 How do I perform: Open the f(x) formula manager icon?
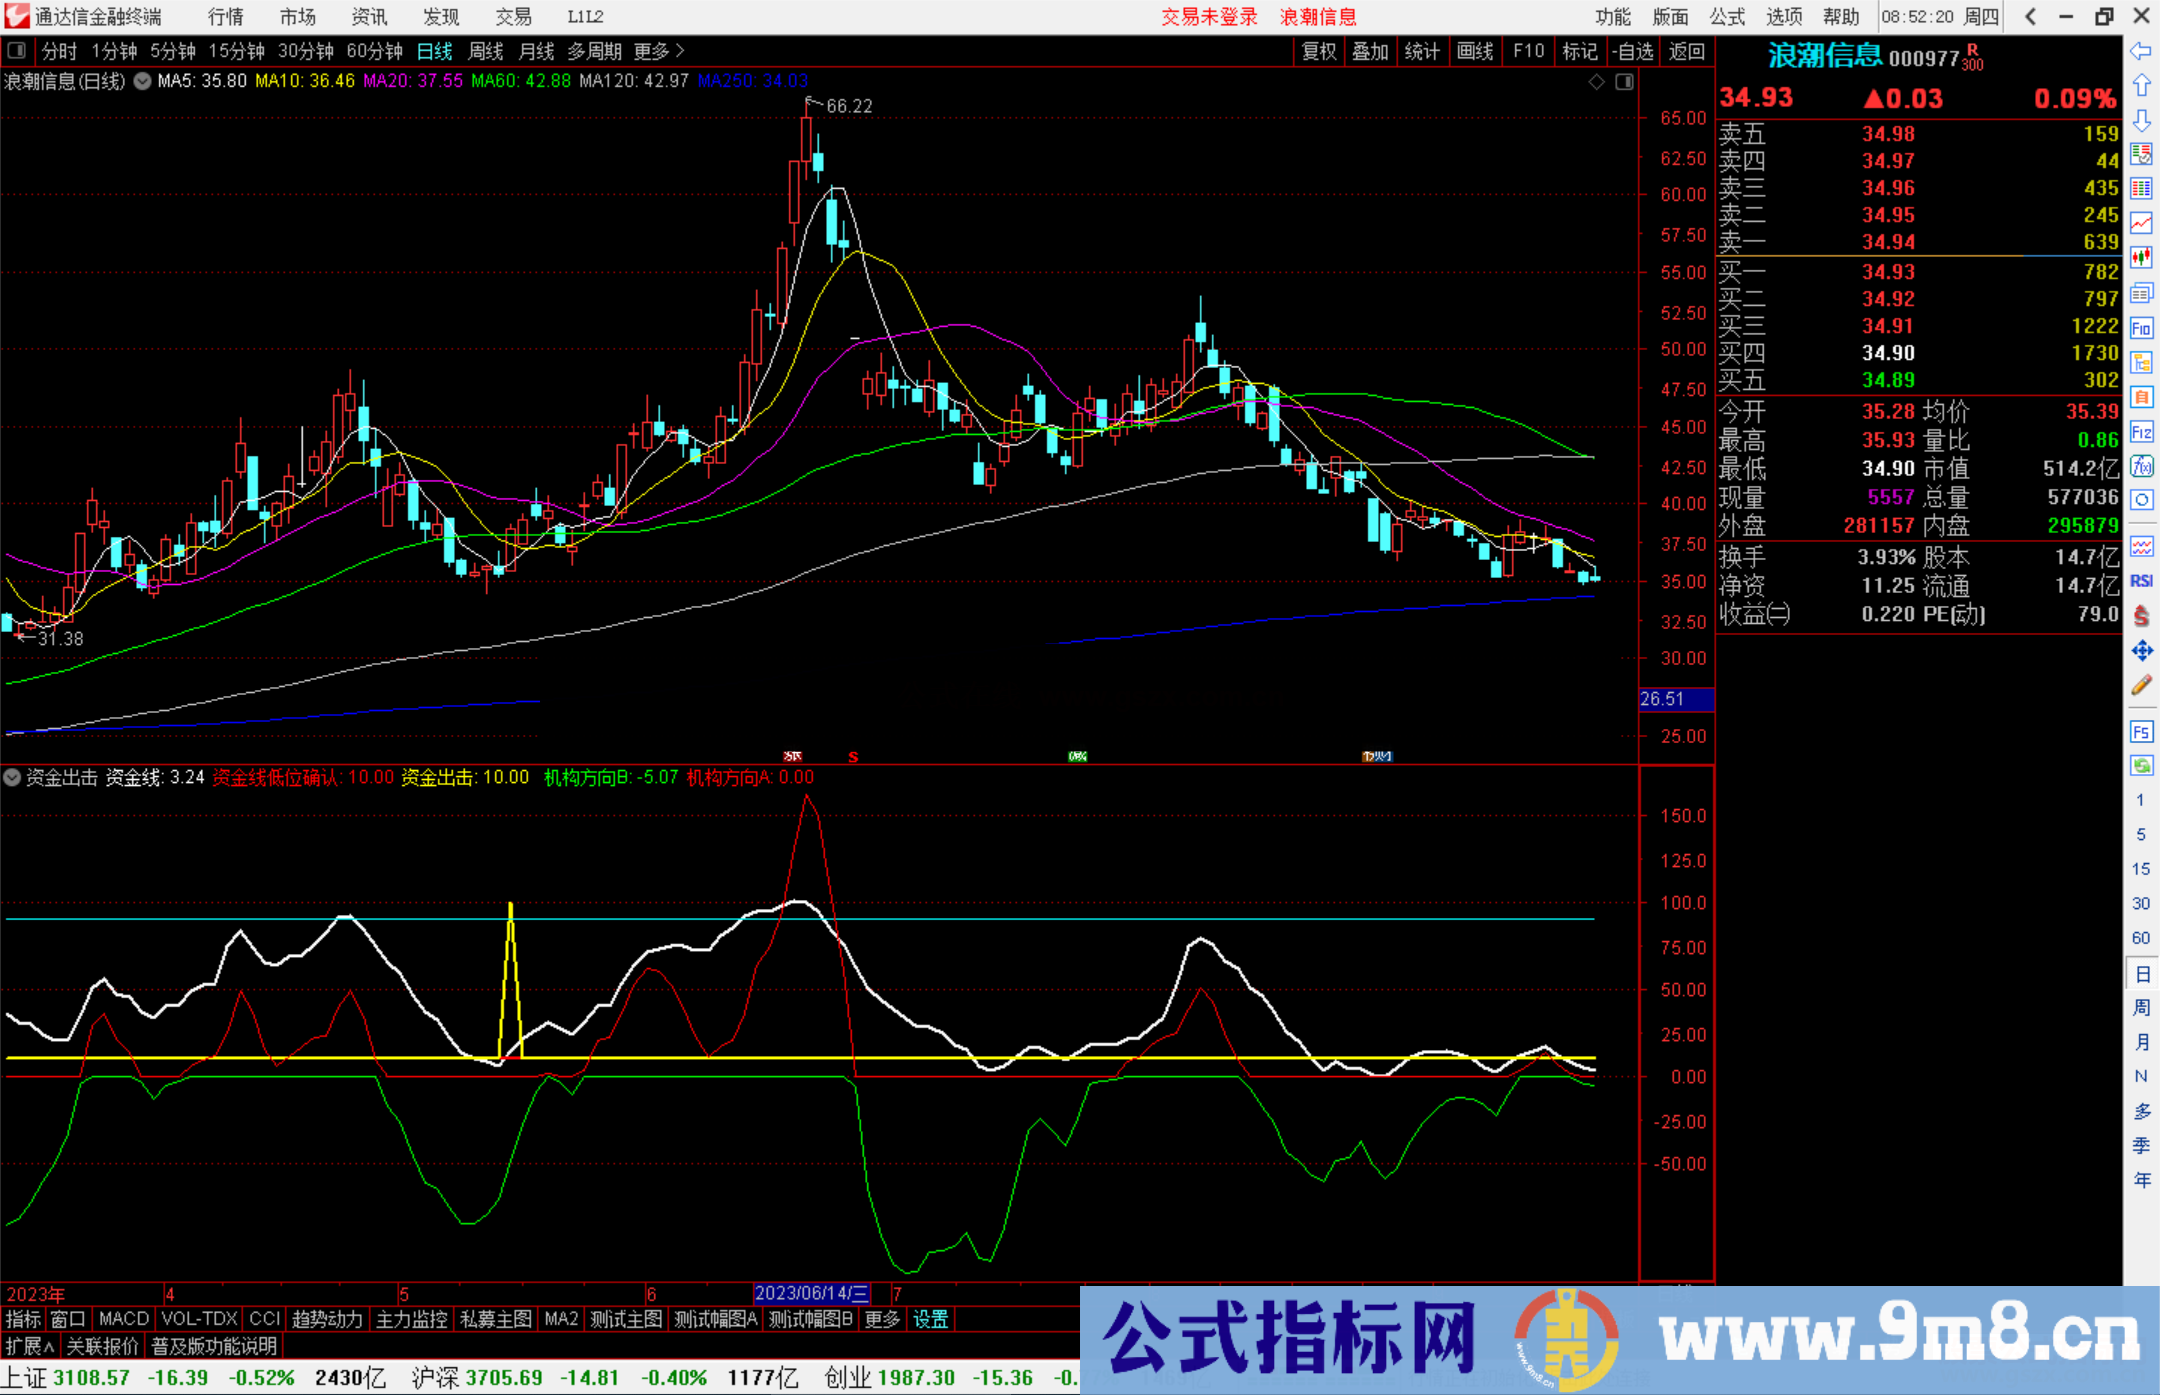(2141, 466)
